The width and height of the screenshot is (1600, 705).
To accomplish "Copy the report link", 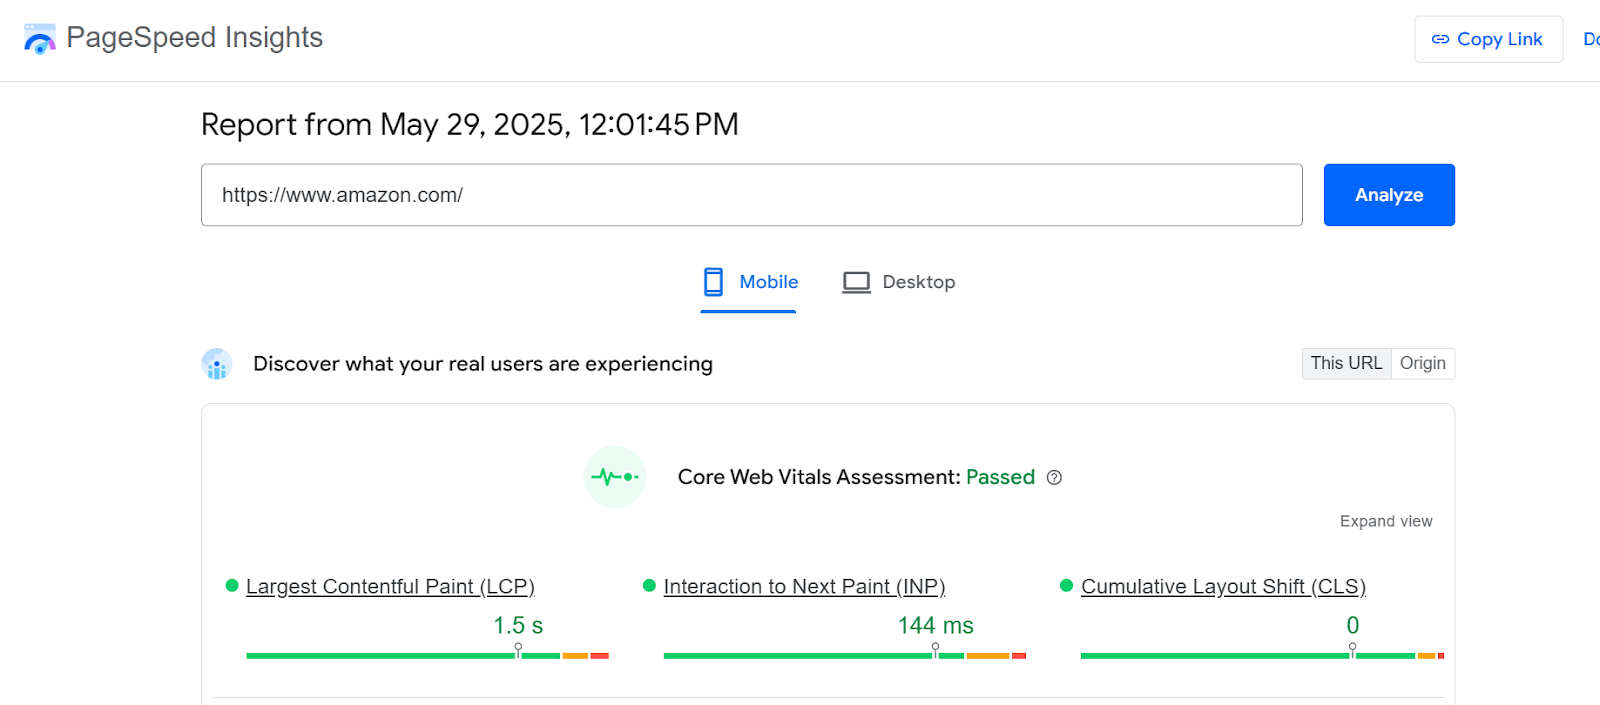I will pos(1488,39).
